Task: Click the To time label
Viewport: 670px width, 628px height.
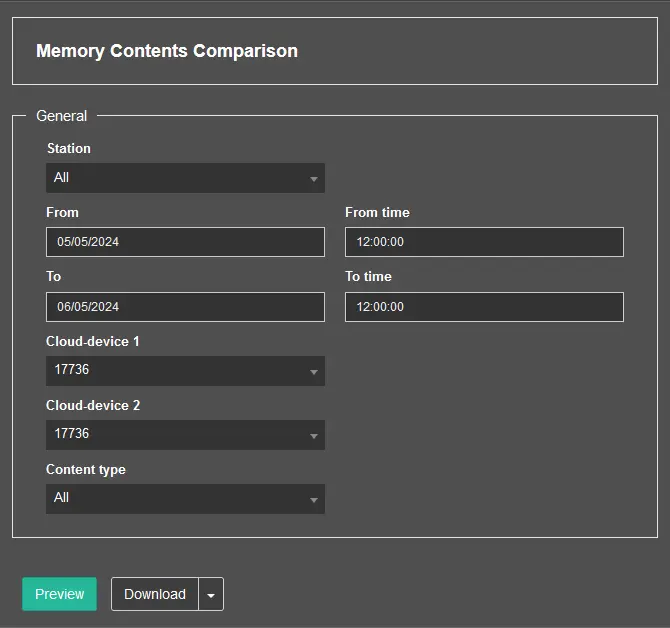Action: point(368,276)
